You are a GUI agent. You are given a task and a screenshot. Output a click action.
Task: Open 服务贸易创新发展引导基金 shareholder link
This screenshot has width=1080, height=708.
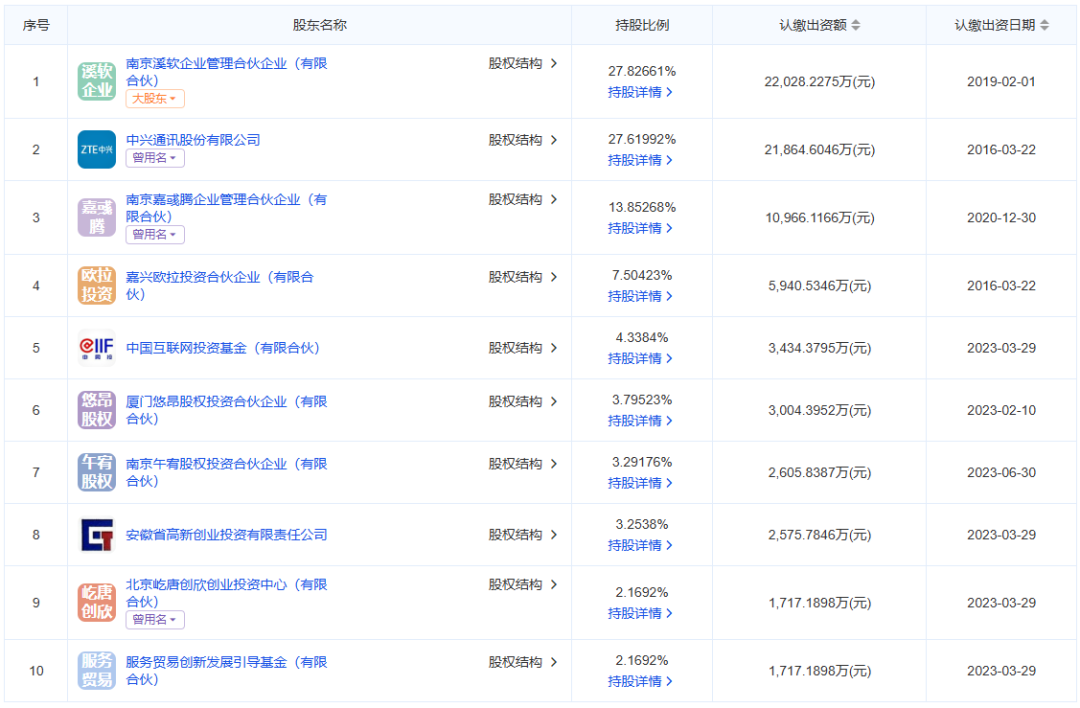(227, 670)
